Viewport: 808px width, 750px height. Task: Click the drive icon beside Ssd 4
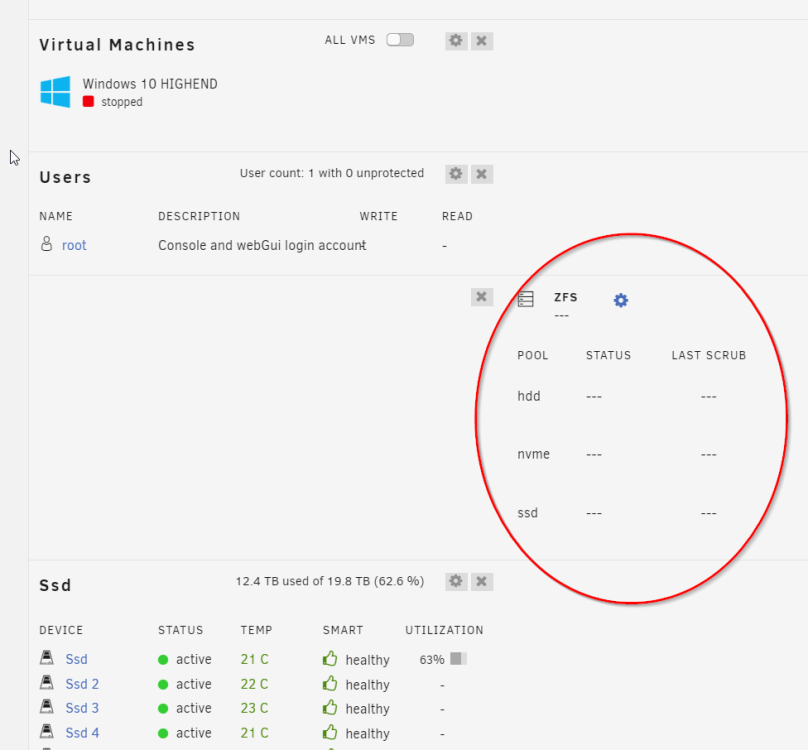(x=47, y=731)
